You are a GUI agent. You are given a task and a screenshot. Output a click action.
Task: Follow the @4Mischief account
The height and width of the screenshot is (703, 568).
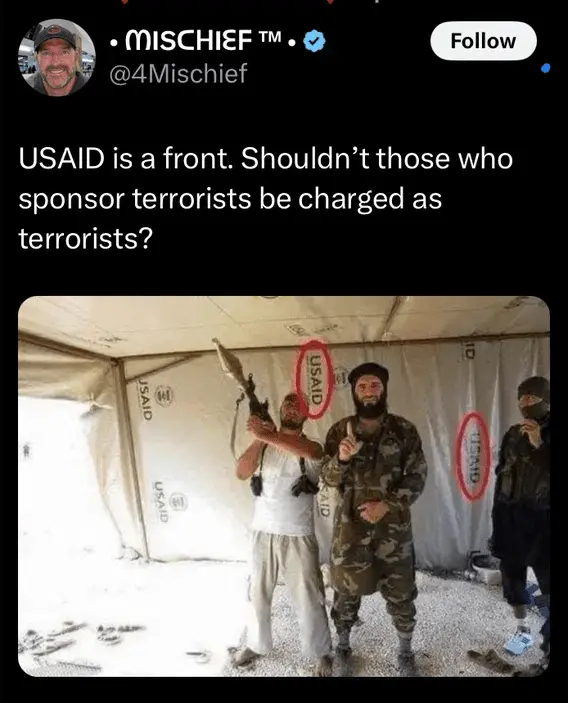(x=483, y=41)
